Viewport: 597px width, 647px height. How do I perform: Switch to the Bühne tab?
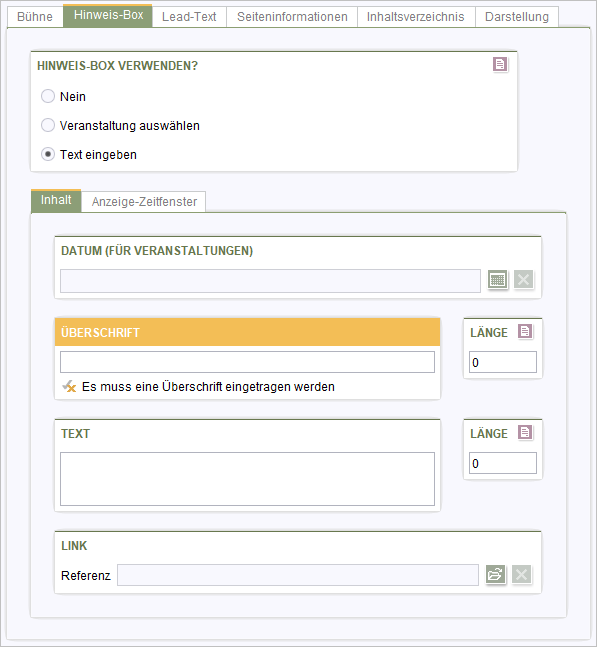(35, 17)
